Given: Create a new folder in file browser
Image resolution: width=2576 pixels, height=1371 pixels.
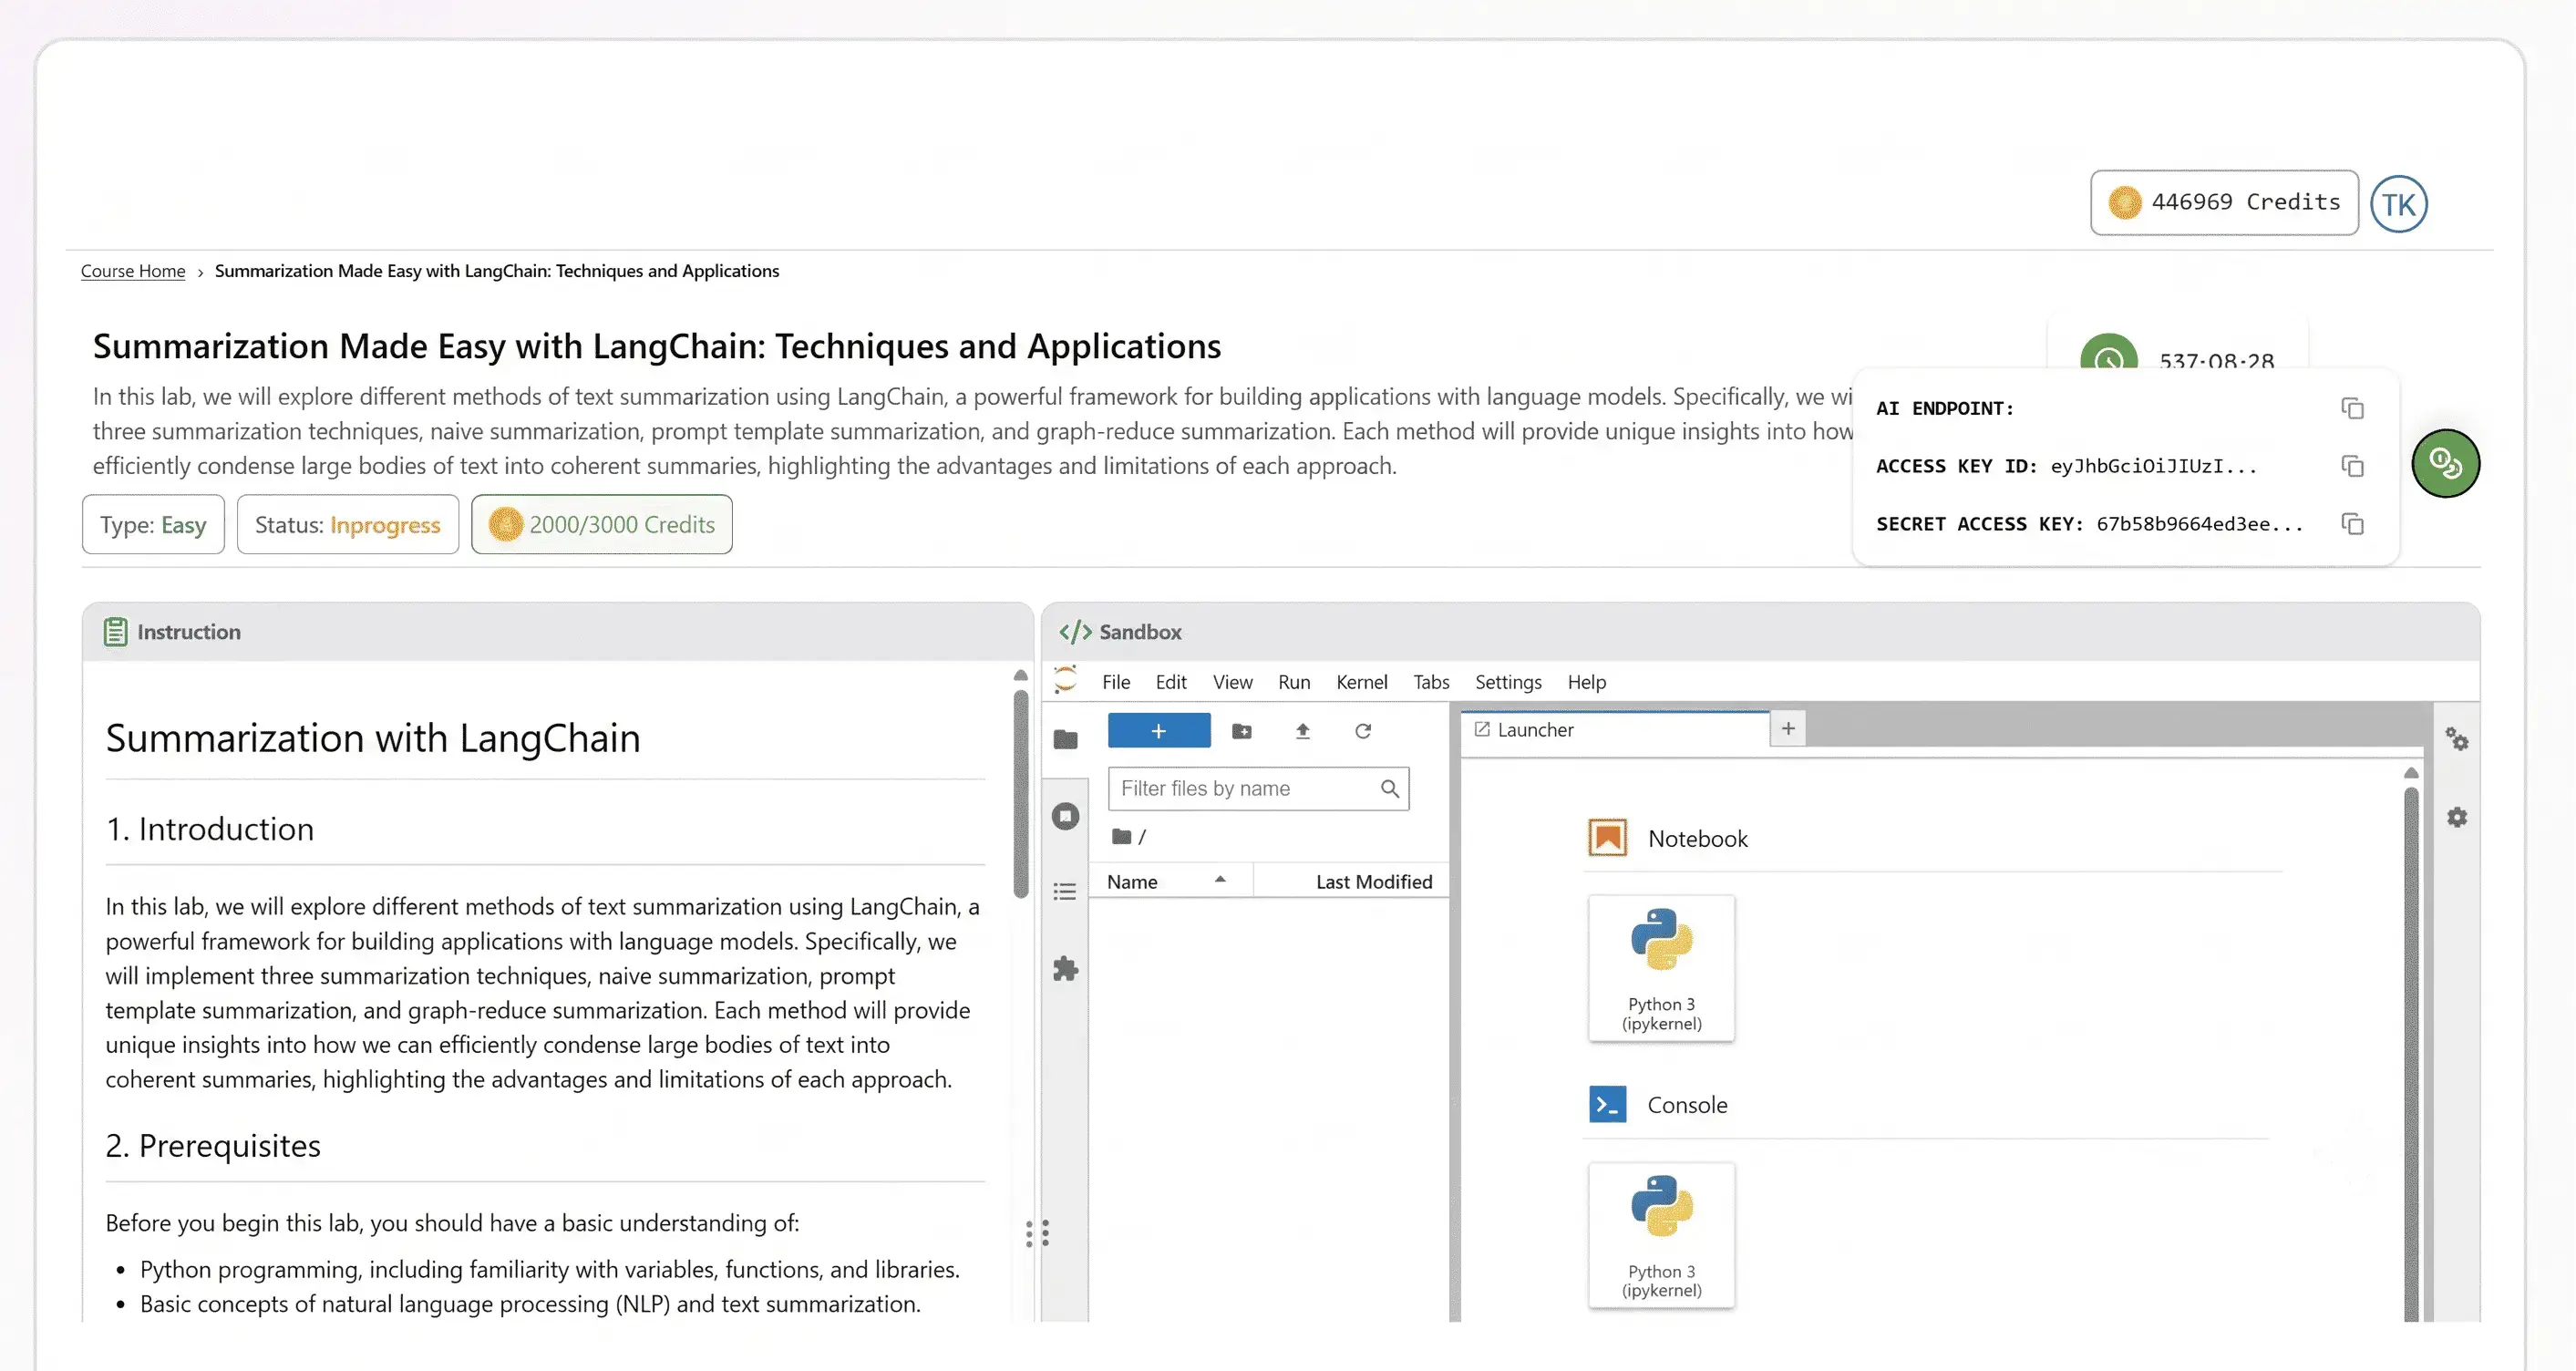Looking at the screenshot, I should tap(1242, 731).
